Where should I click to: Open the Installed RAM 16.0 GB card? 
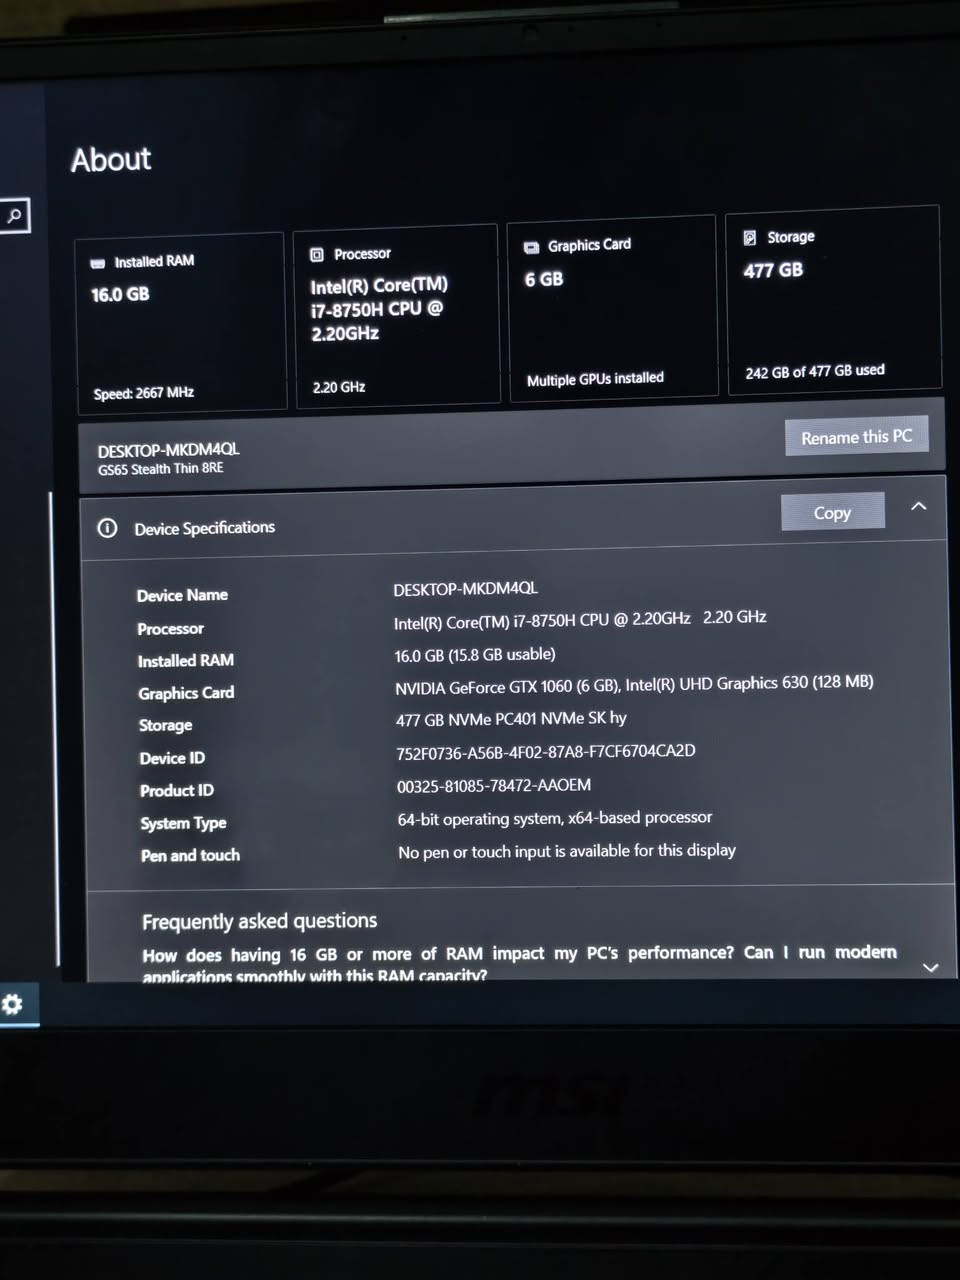[180, 323]
